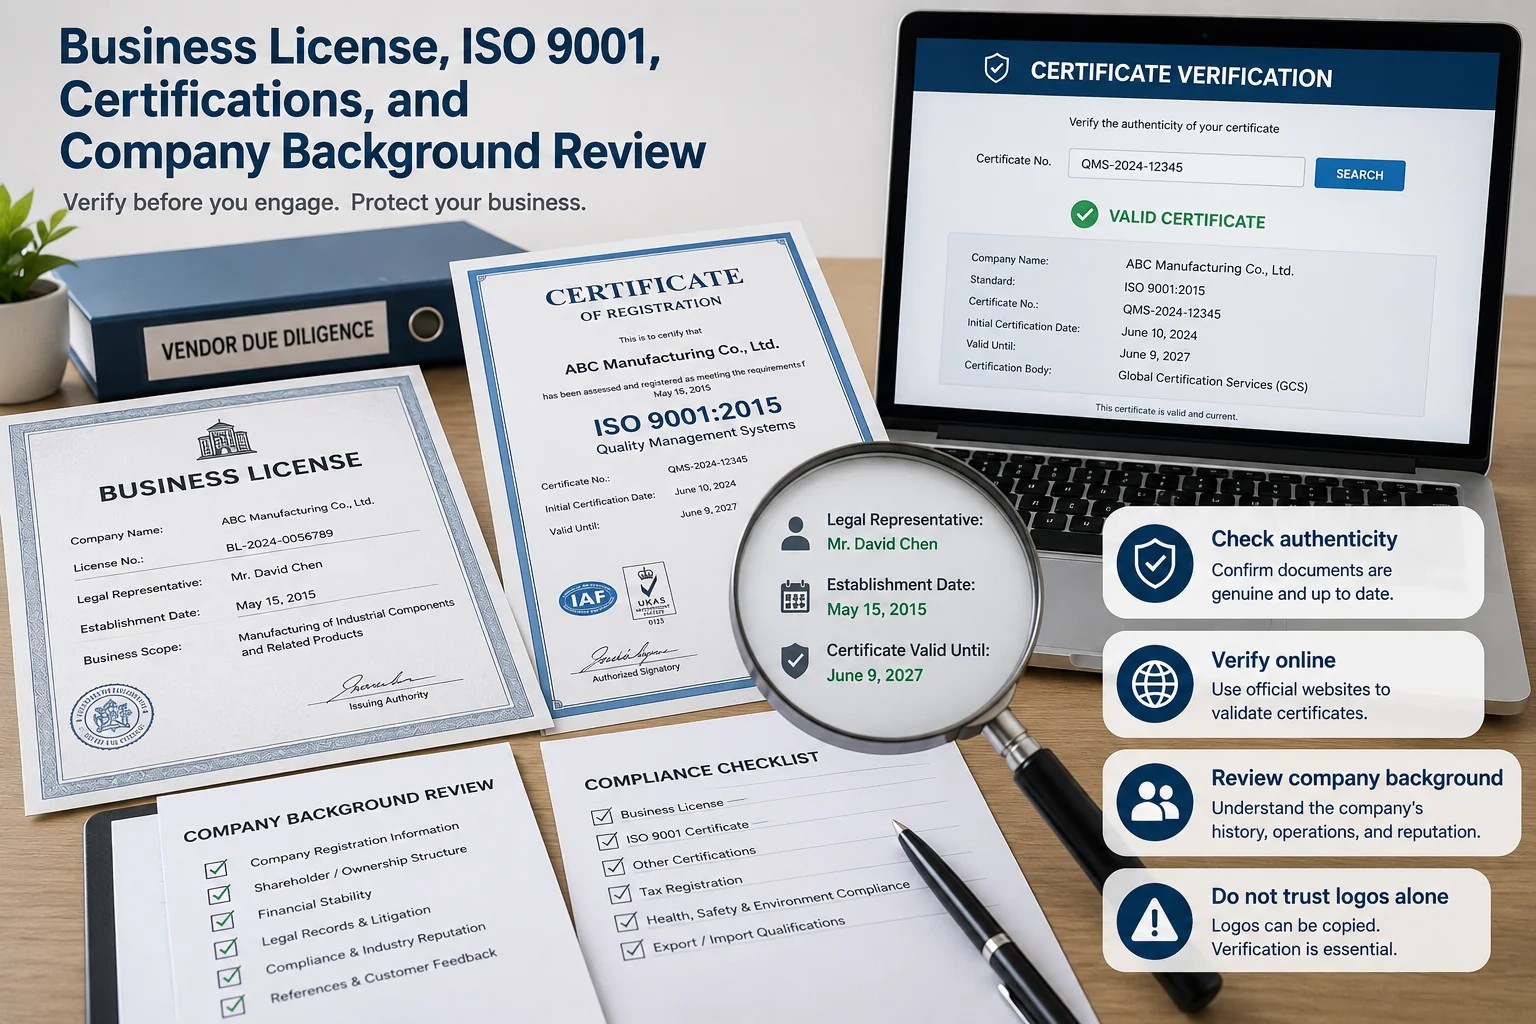Image resolution: width=1536 pixels, height=1024 pixels.
Task: Click ISO 9001:2015 standard value on laptop
Action: click(1164, 289)
